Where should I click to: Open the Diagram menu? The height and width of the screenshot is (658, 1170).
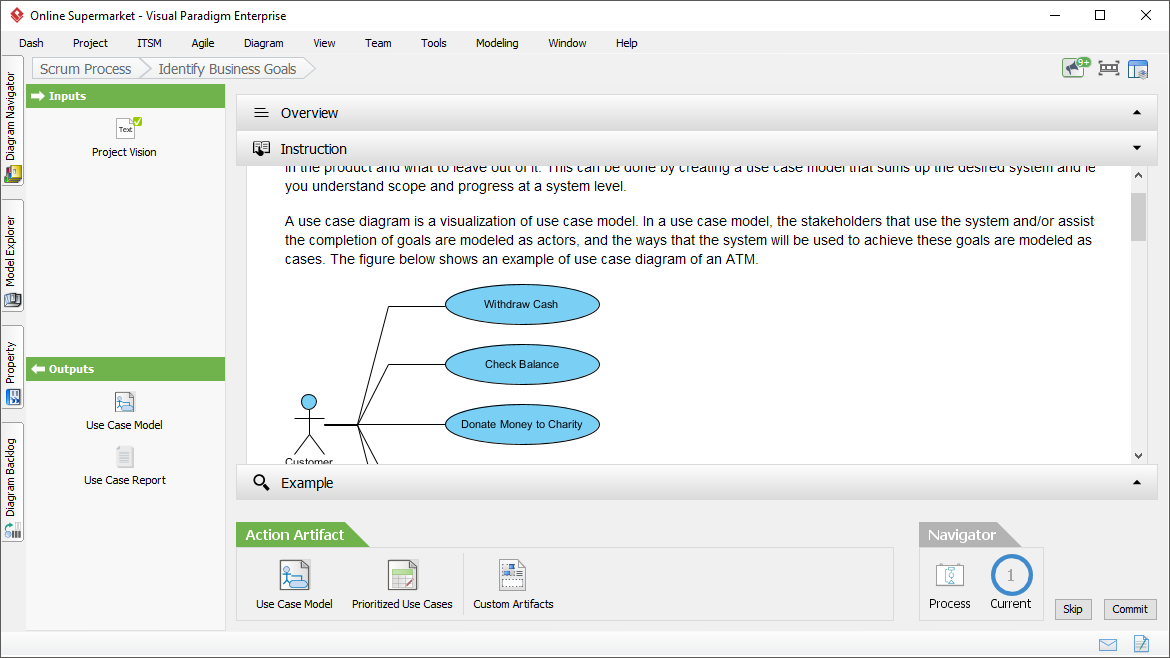tap(263, 43)
